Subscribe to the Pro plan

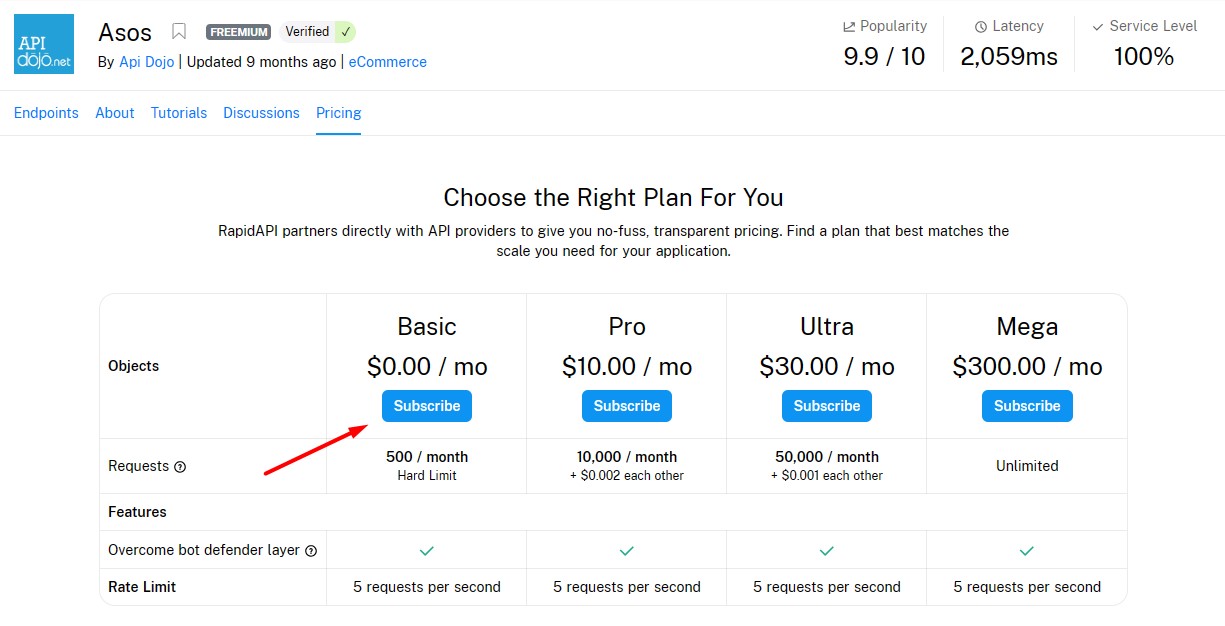click(x=627, y=406)
